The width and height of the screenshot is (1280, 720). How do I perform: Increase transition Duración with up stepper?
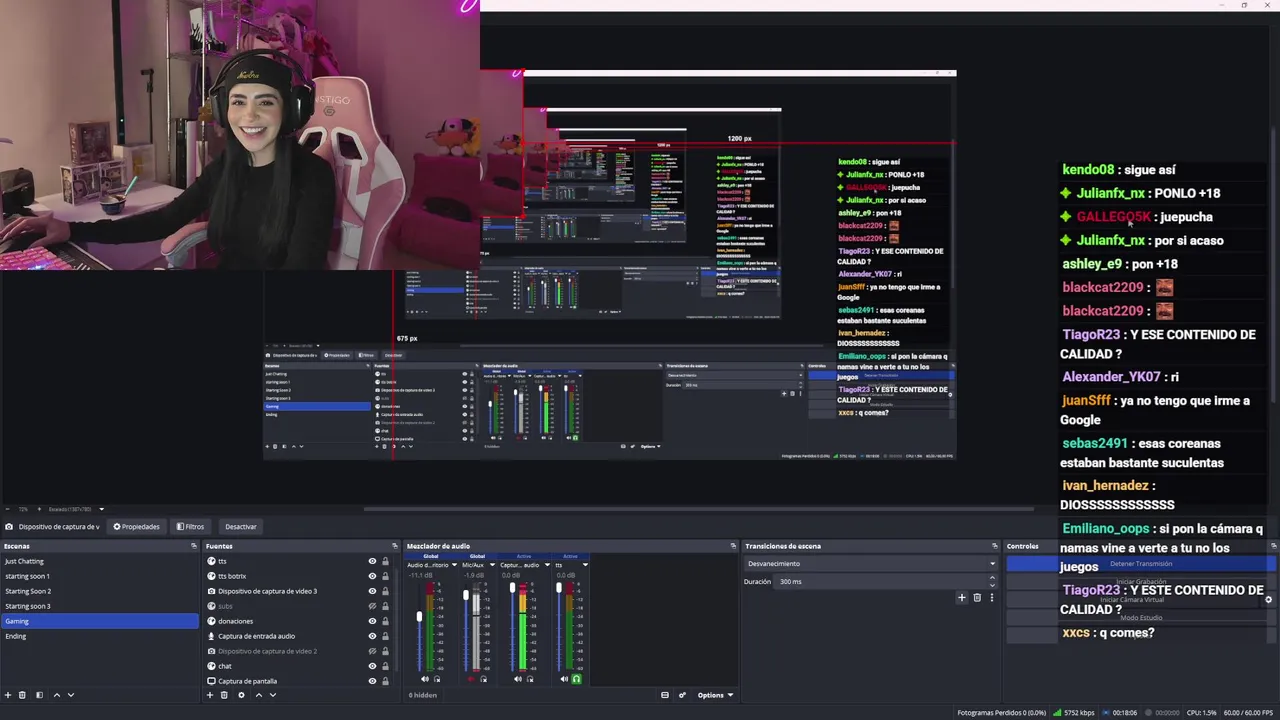(x=992, y=577)
